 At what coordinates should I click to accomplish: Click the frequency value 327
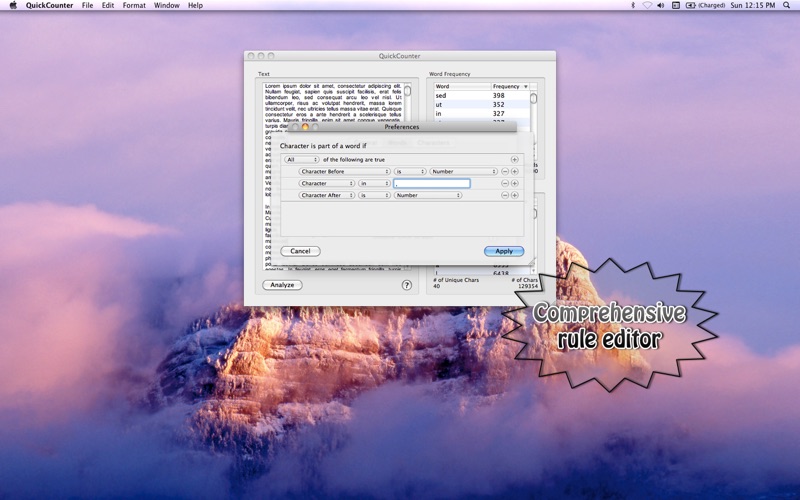(x=498, y=114)
